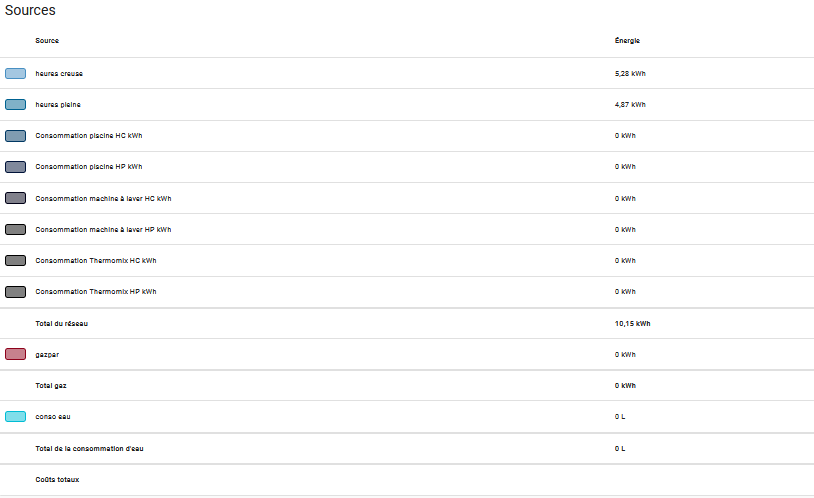Select the Consommation piscine HP swatch

(x=16, y=167)
